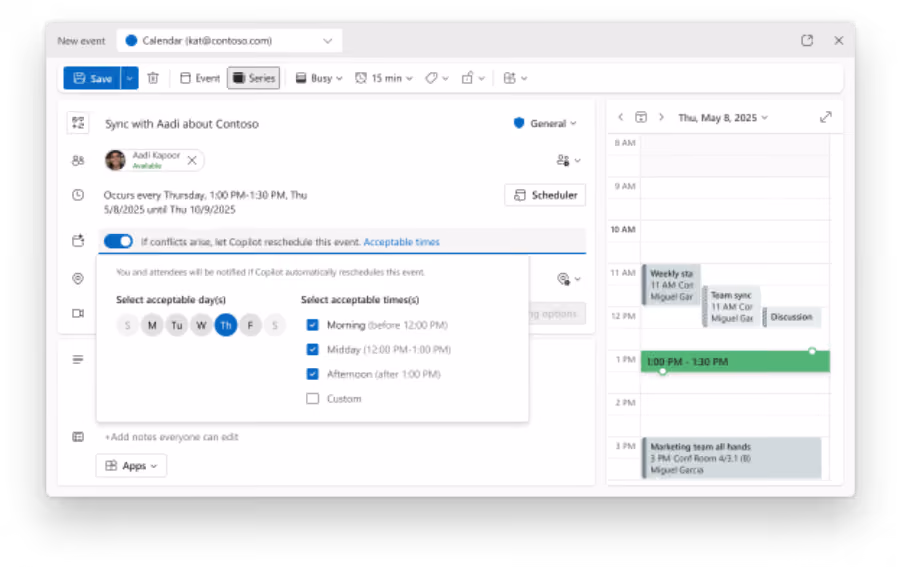Expand the calendar preview pane

[826, 117]
